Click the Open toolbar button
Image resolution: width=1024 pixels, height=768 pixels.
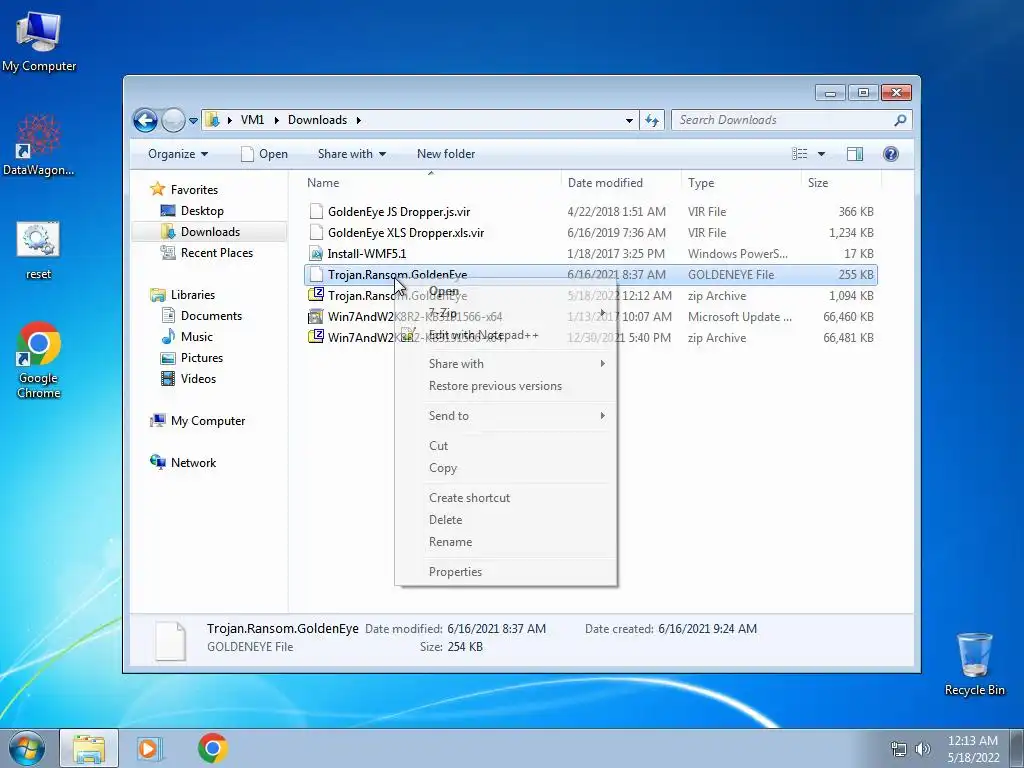pos(264,153)
